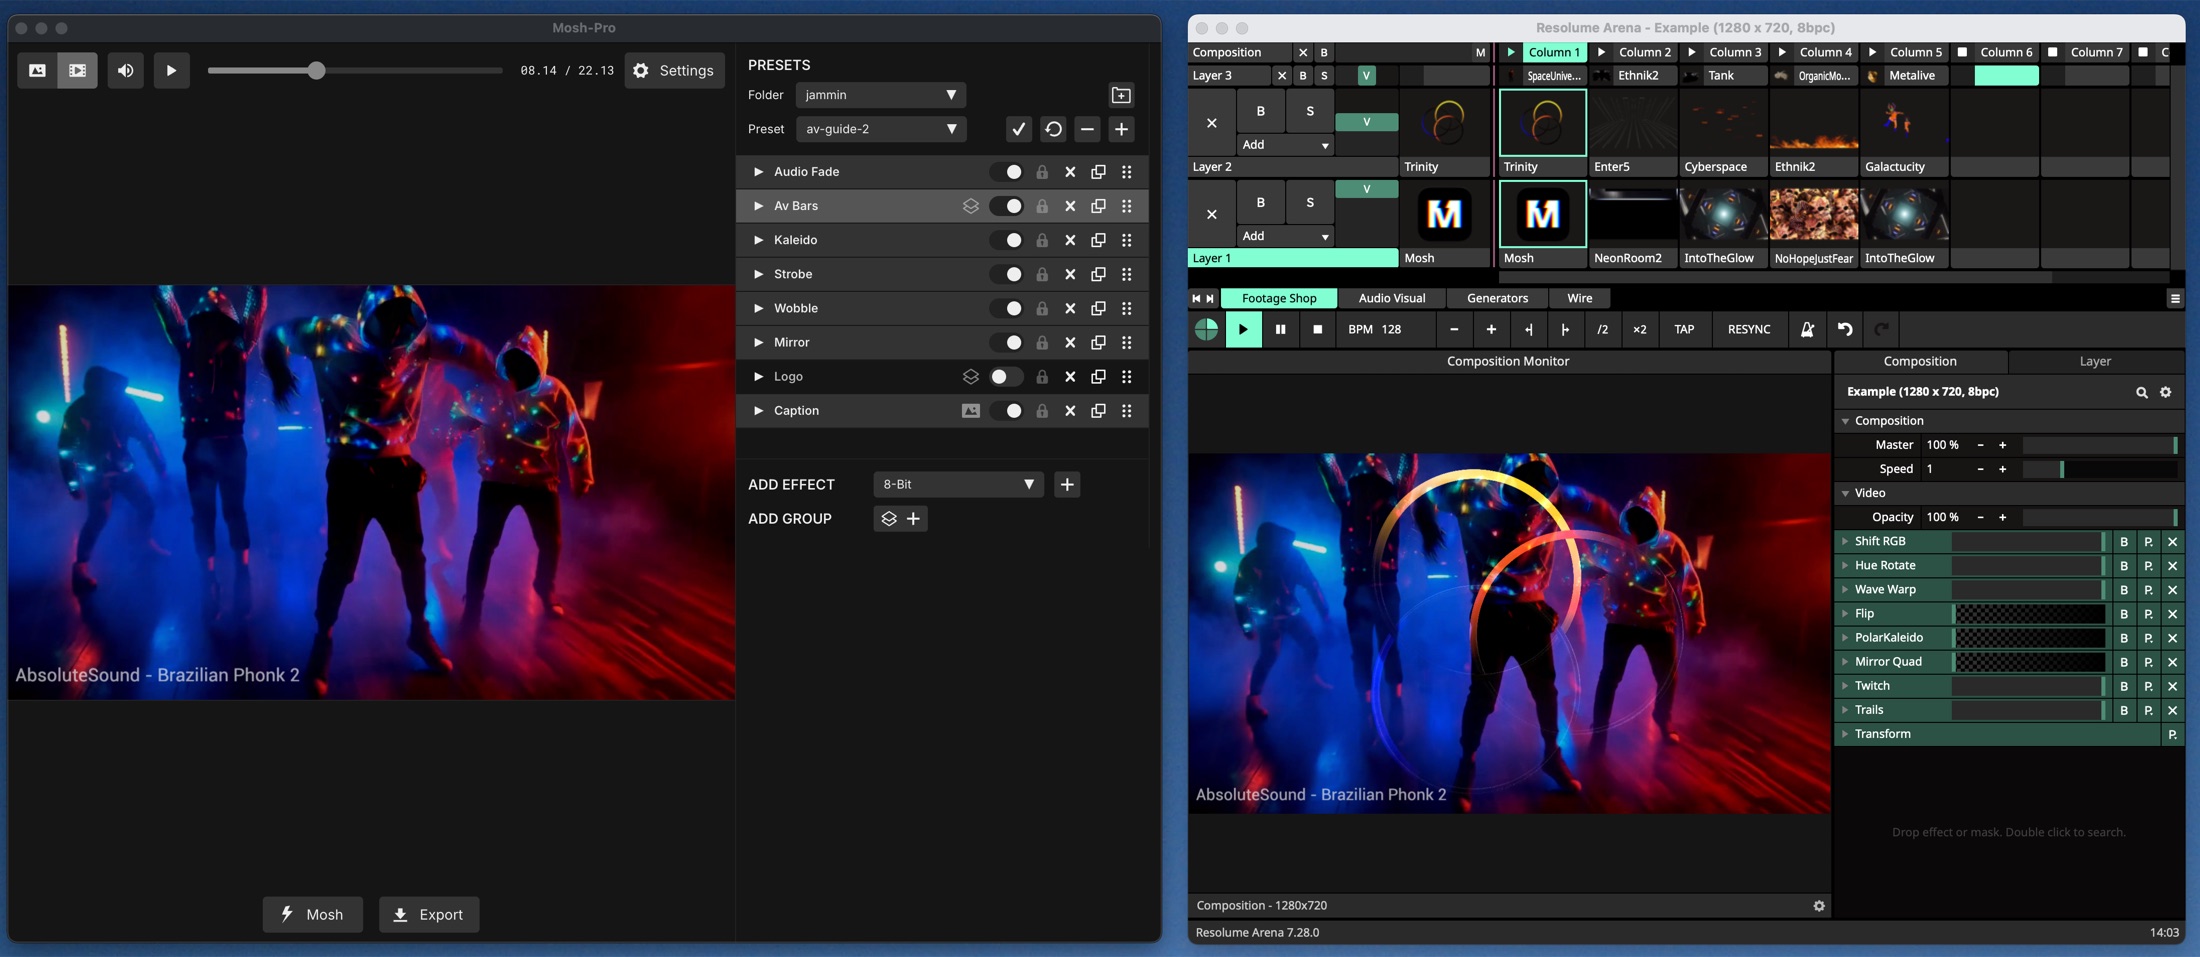Disable the Kaleido effect switch
The image size is (2200, 957).
click(x=1006, y=240)
